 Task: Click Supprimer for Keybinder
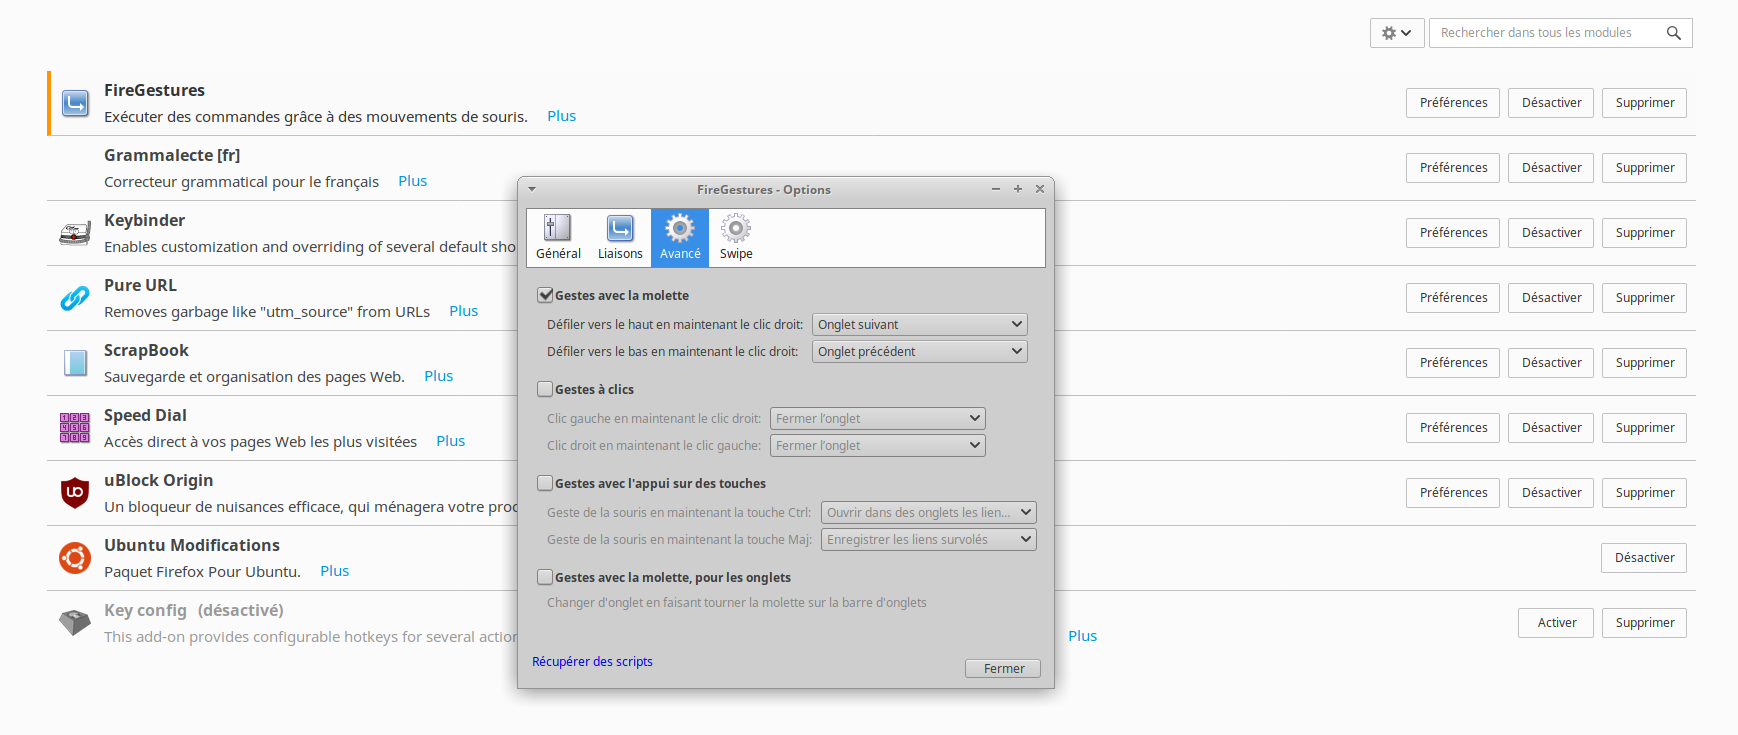pyautogui.click(x=1644, y=233)
